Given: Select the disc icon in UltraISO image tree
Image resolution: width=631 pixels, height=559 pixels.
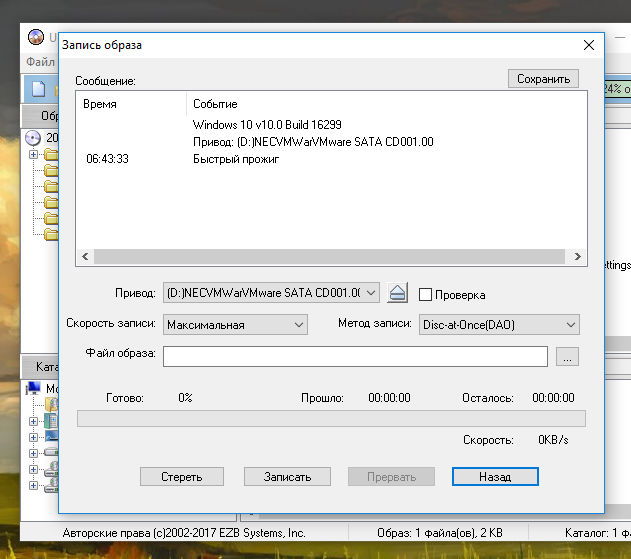Looking at the screenshot, I should (33, 138).
